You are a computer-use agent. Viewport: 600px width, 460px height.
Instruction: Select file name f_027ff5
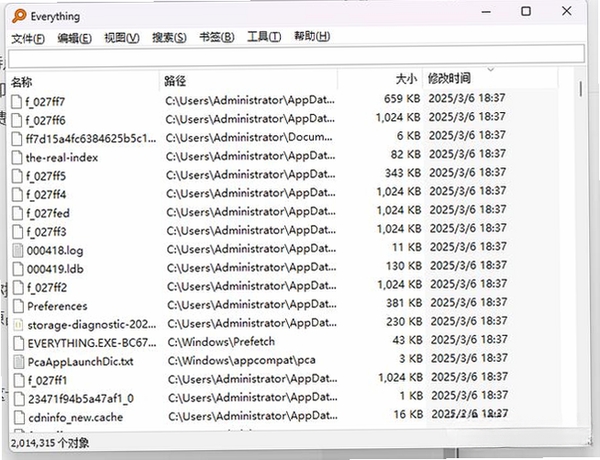click(x=46, y=176)
